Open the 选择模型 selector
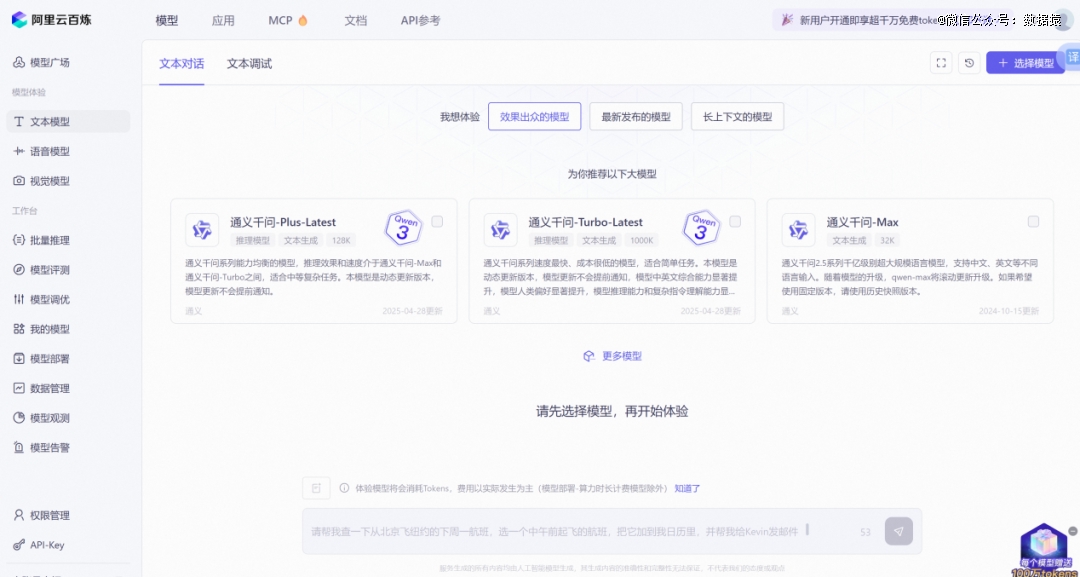This screenshot has height=577, width=1080. (x=1025, y=63)
